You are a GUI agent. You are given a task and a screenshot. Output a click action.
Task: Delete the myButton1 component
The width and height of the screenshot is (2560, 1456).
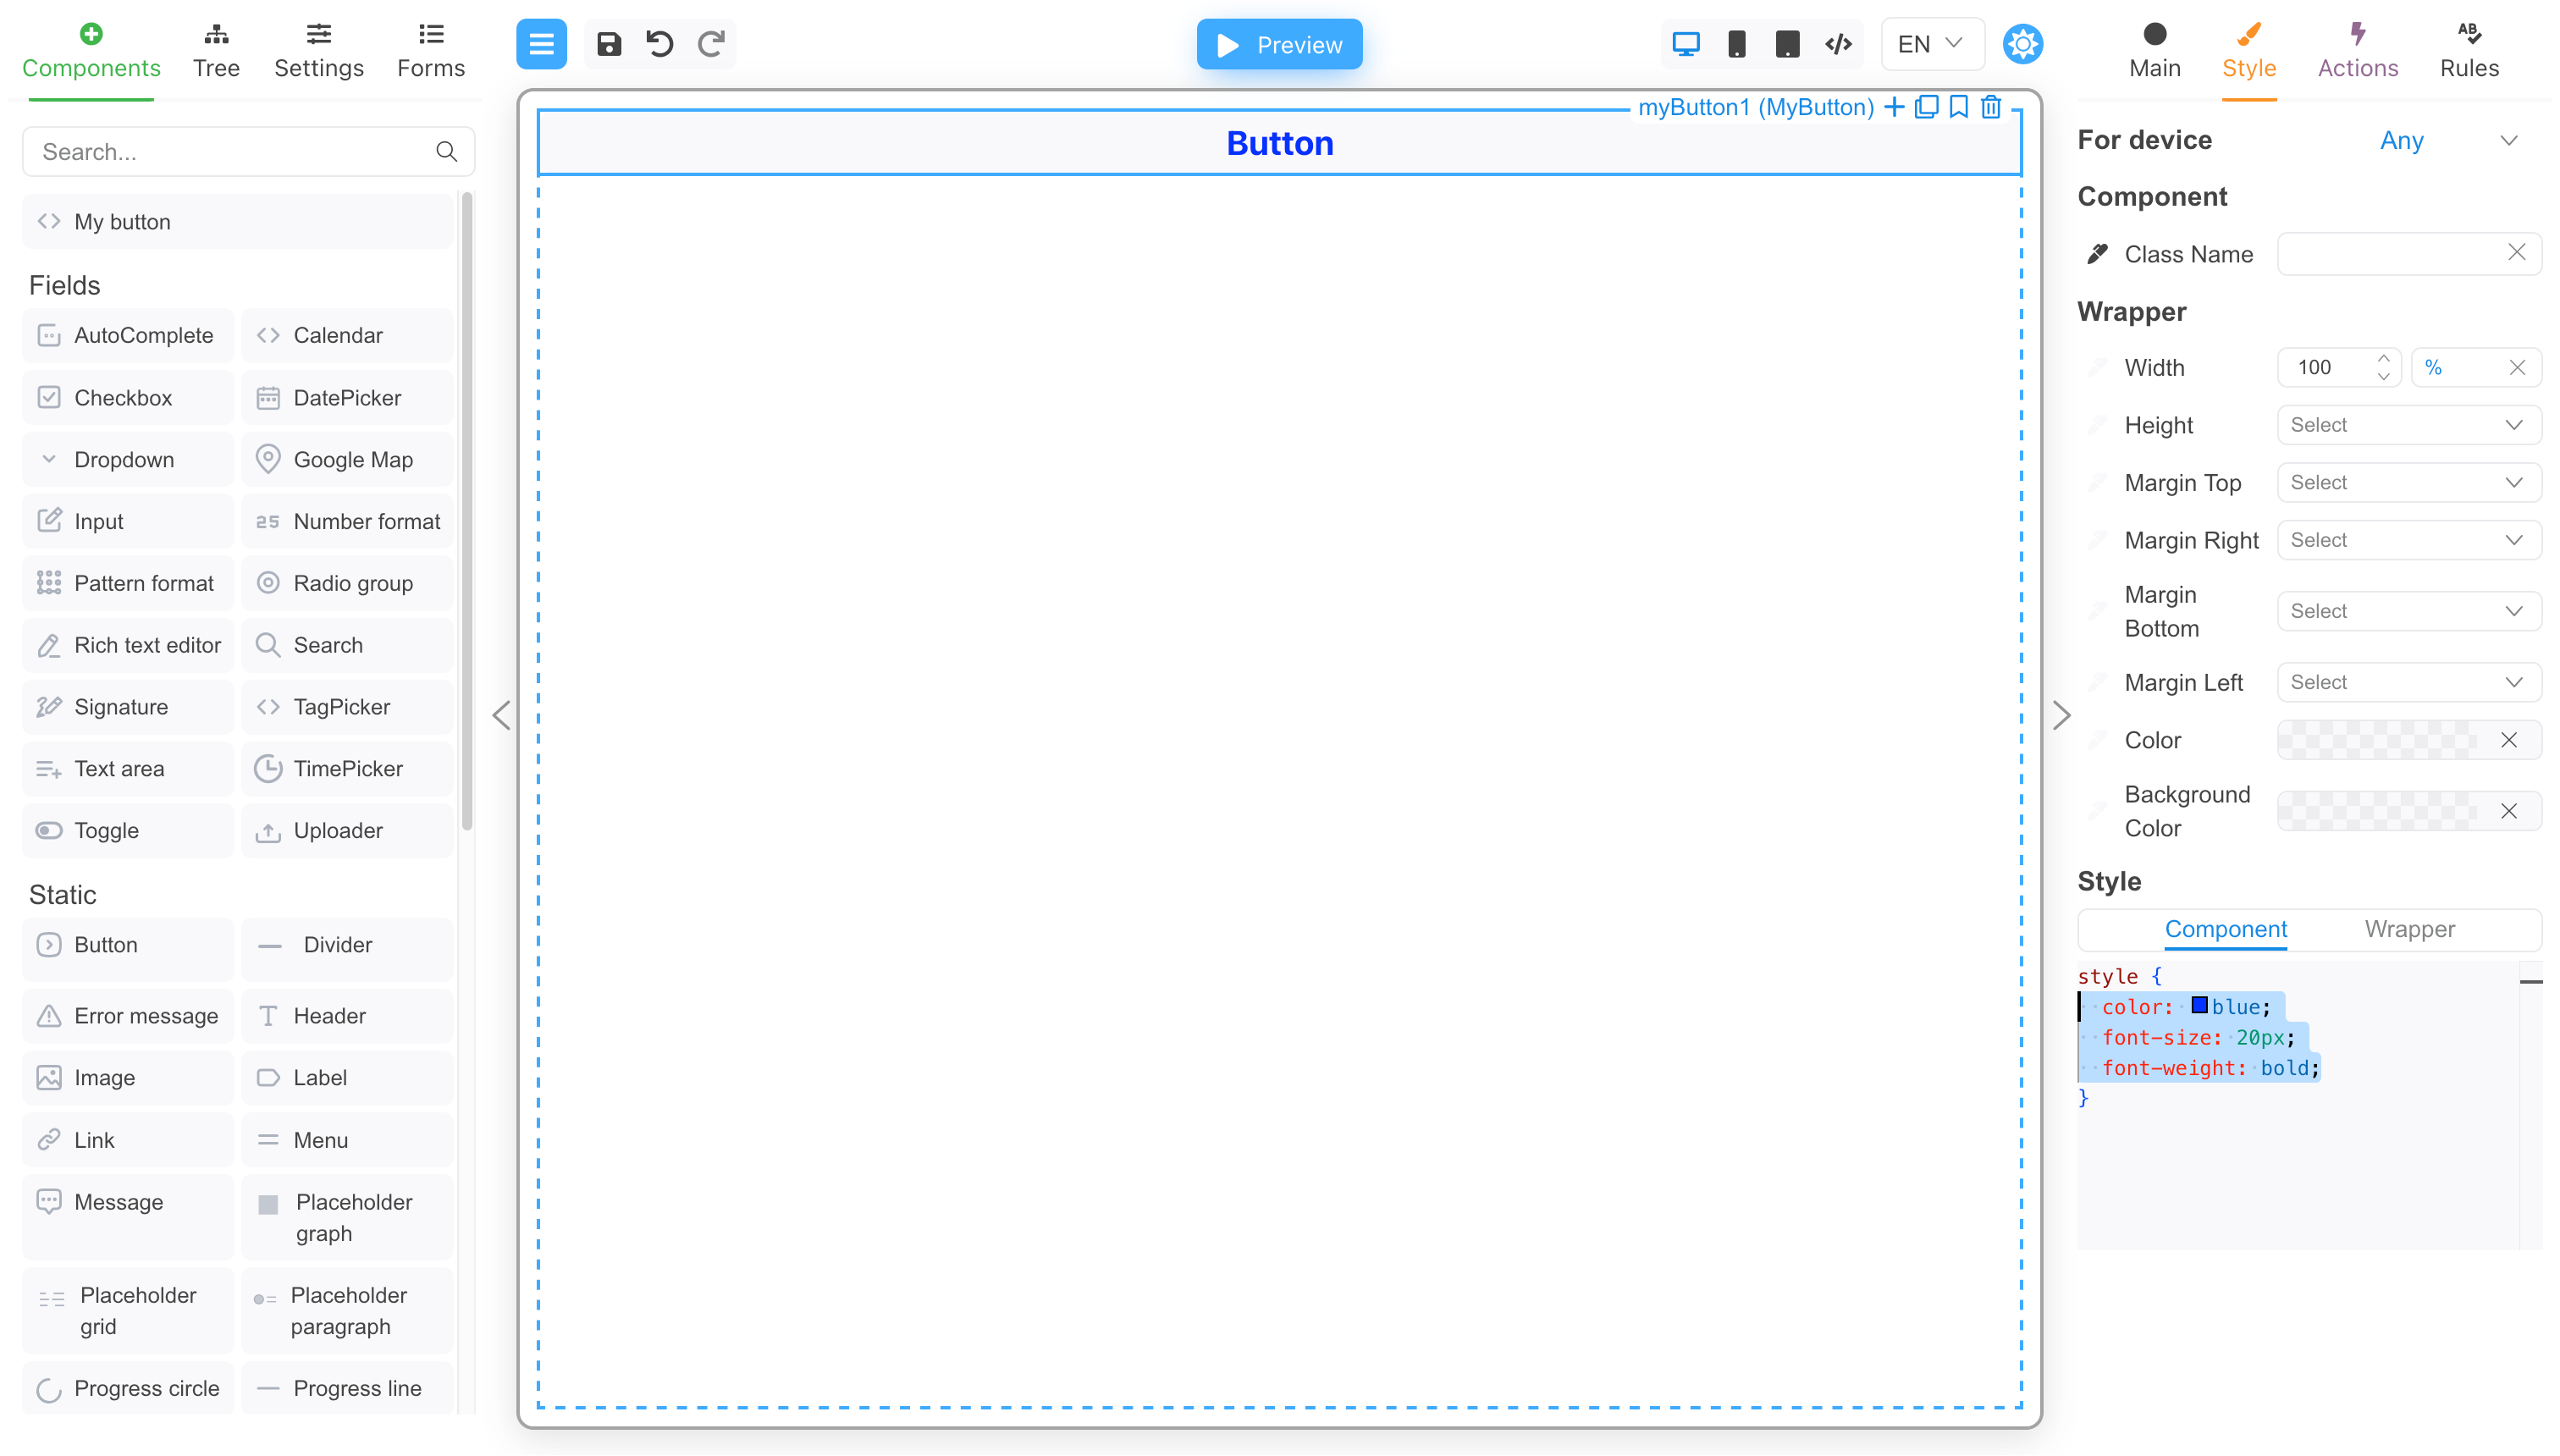1990,107
